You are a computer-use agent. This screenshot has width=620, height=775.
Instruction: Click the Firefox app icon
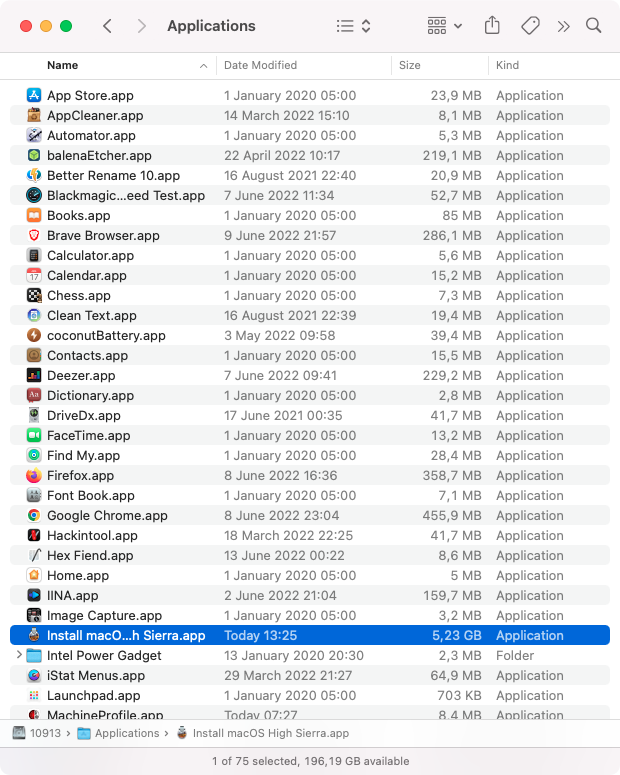pos(34,475)
